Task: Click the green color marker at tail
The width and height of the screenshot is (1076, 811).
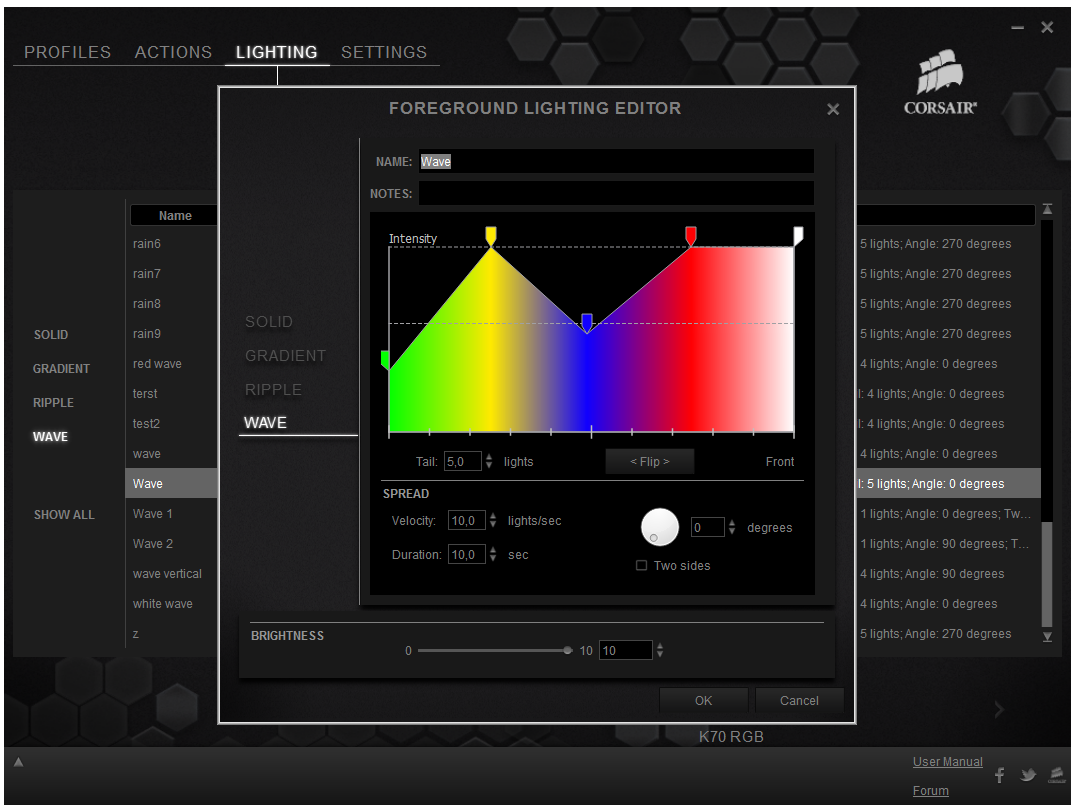Action: click(x=385, y=359)
